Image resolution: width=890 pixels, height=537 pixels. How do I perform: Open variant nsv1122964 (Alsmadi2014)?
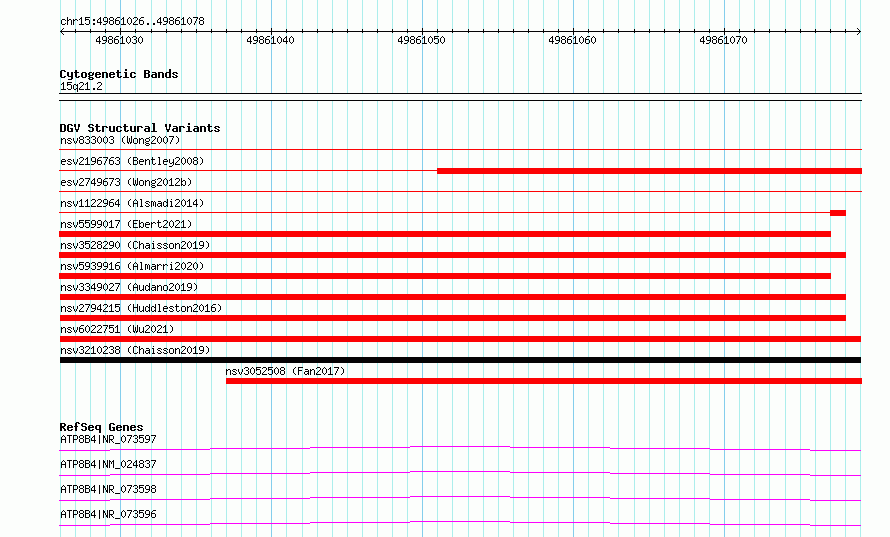coord(132,203)
